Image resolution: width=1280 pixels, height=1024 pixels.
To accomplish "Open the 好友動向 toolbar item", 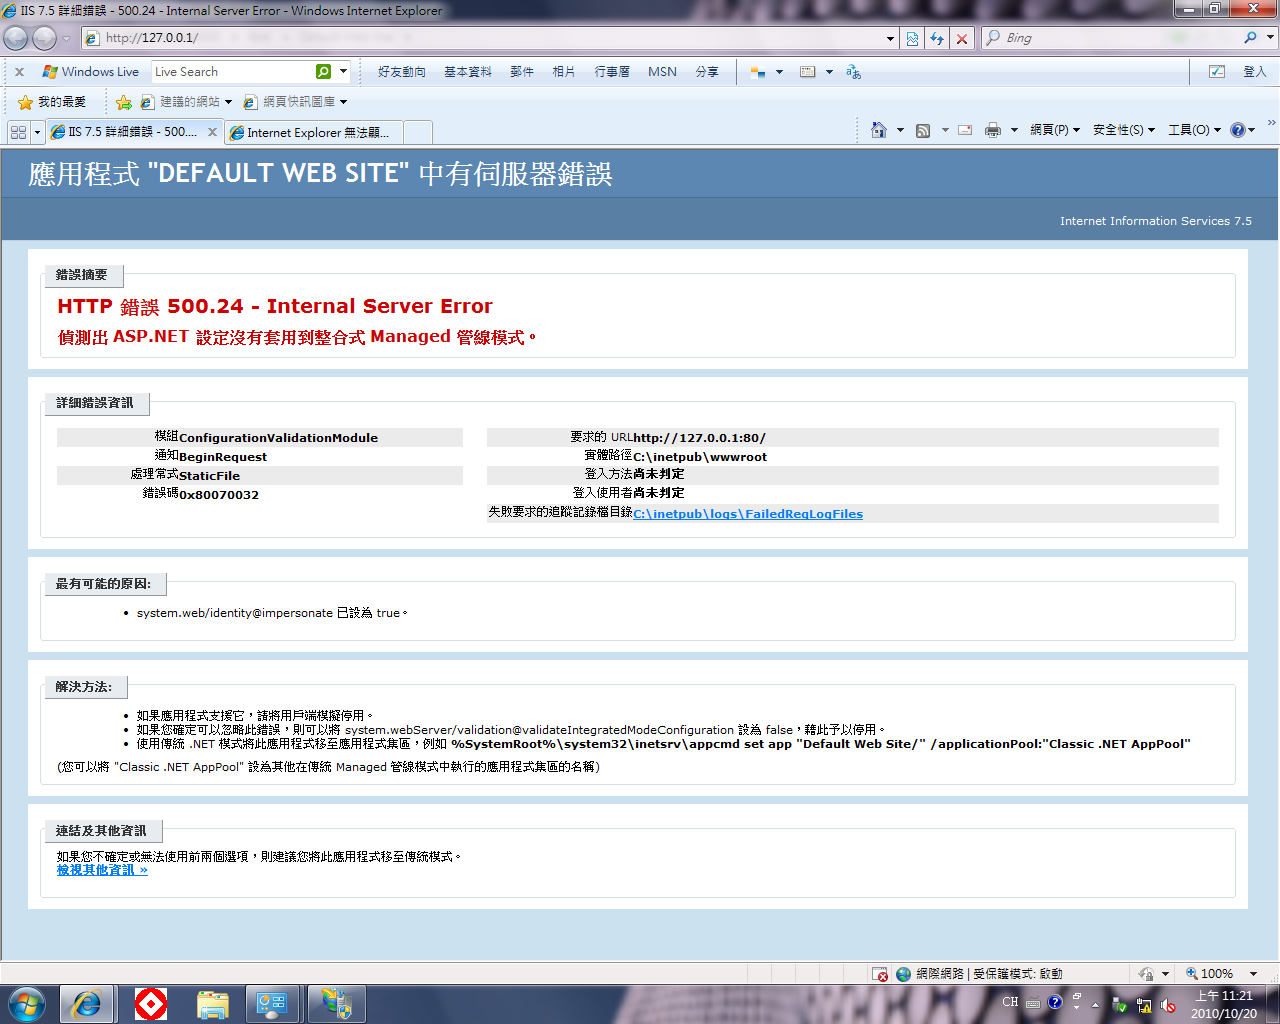I will click(402, 72).
